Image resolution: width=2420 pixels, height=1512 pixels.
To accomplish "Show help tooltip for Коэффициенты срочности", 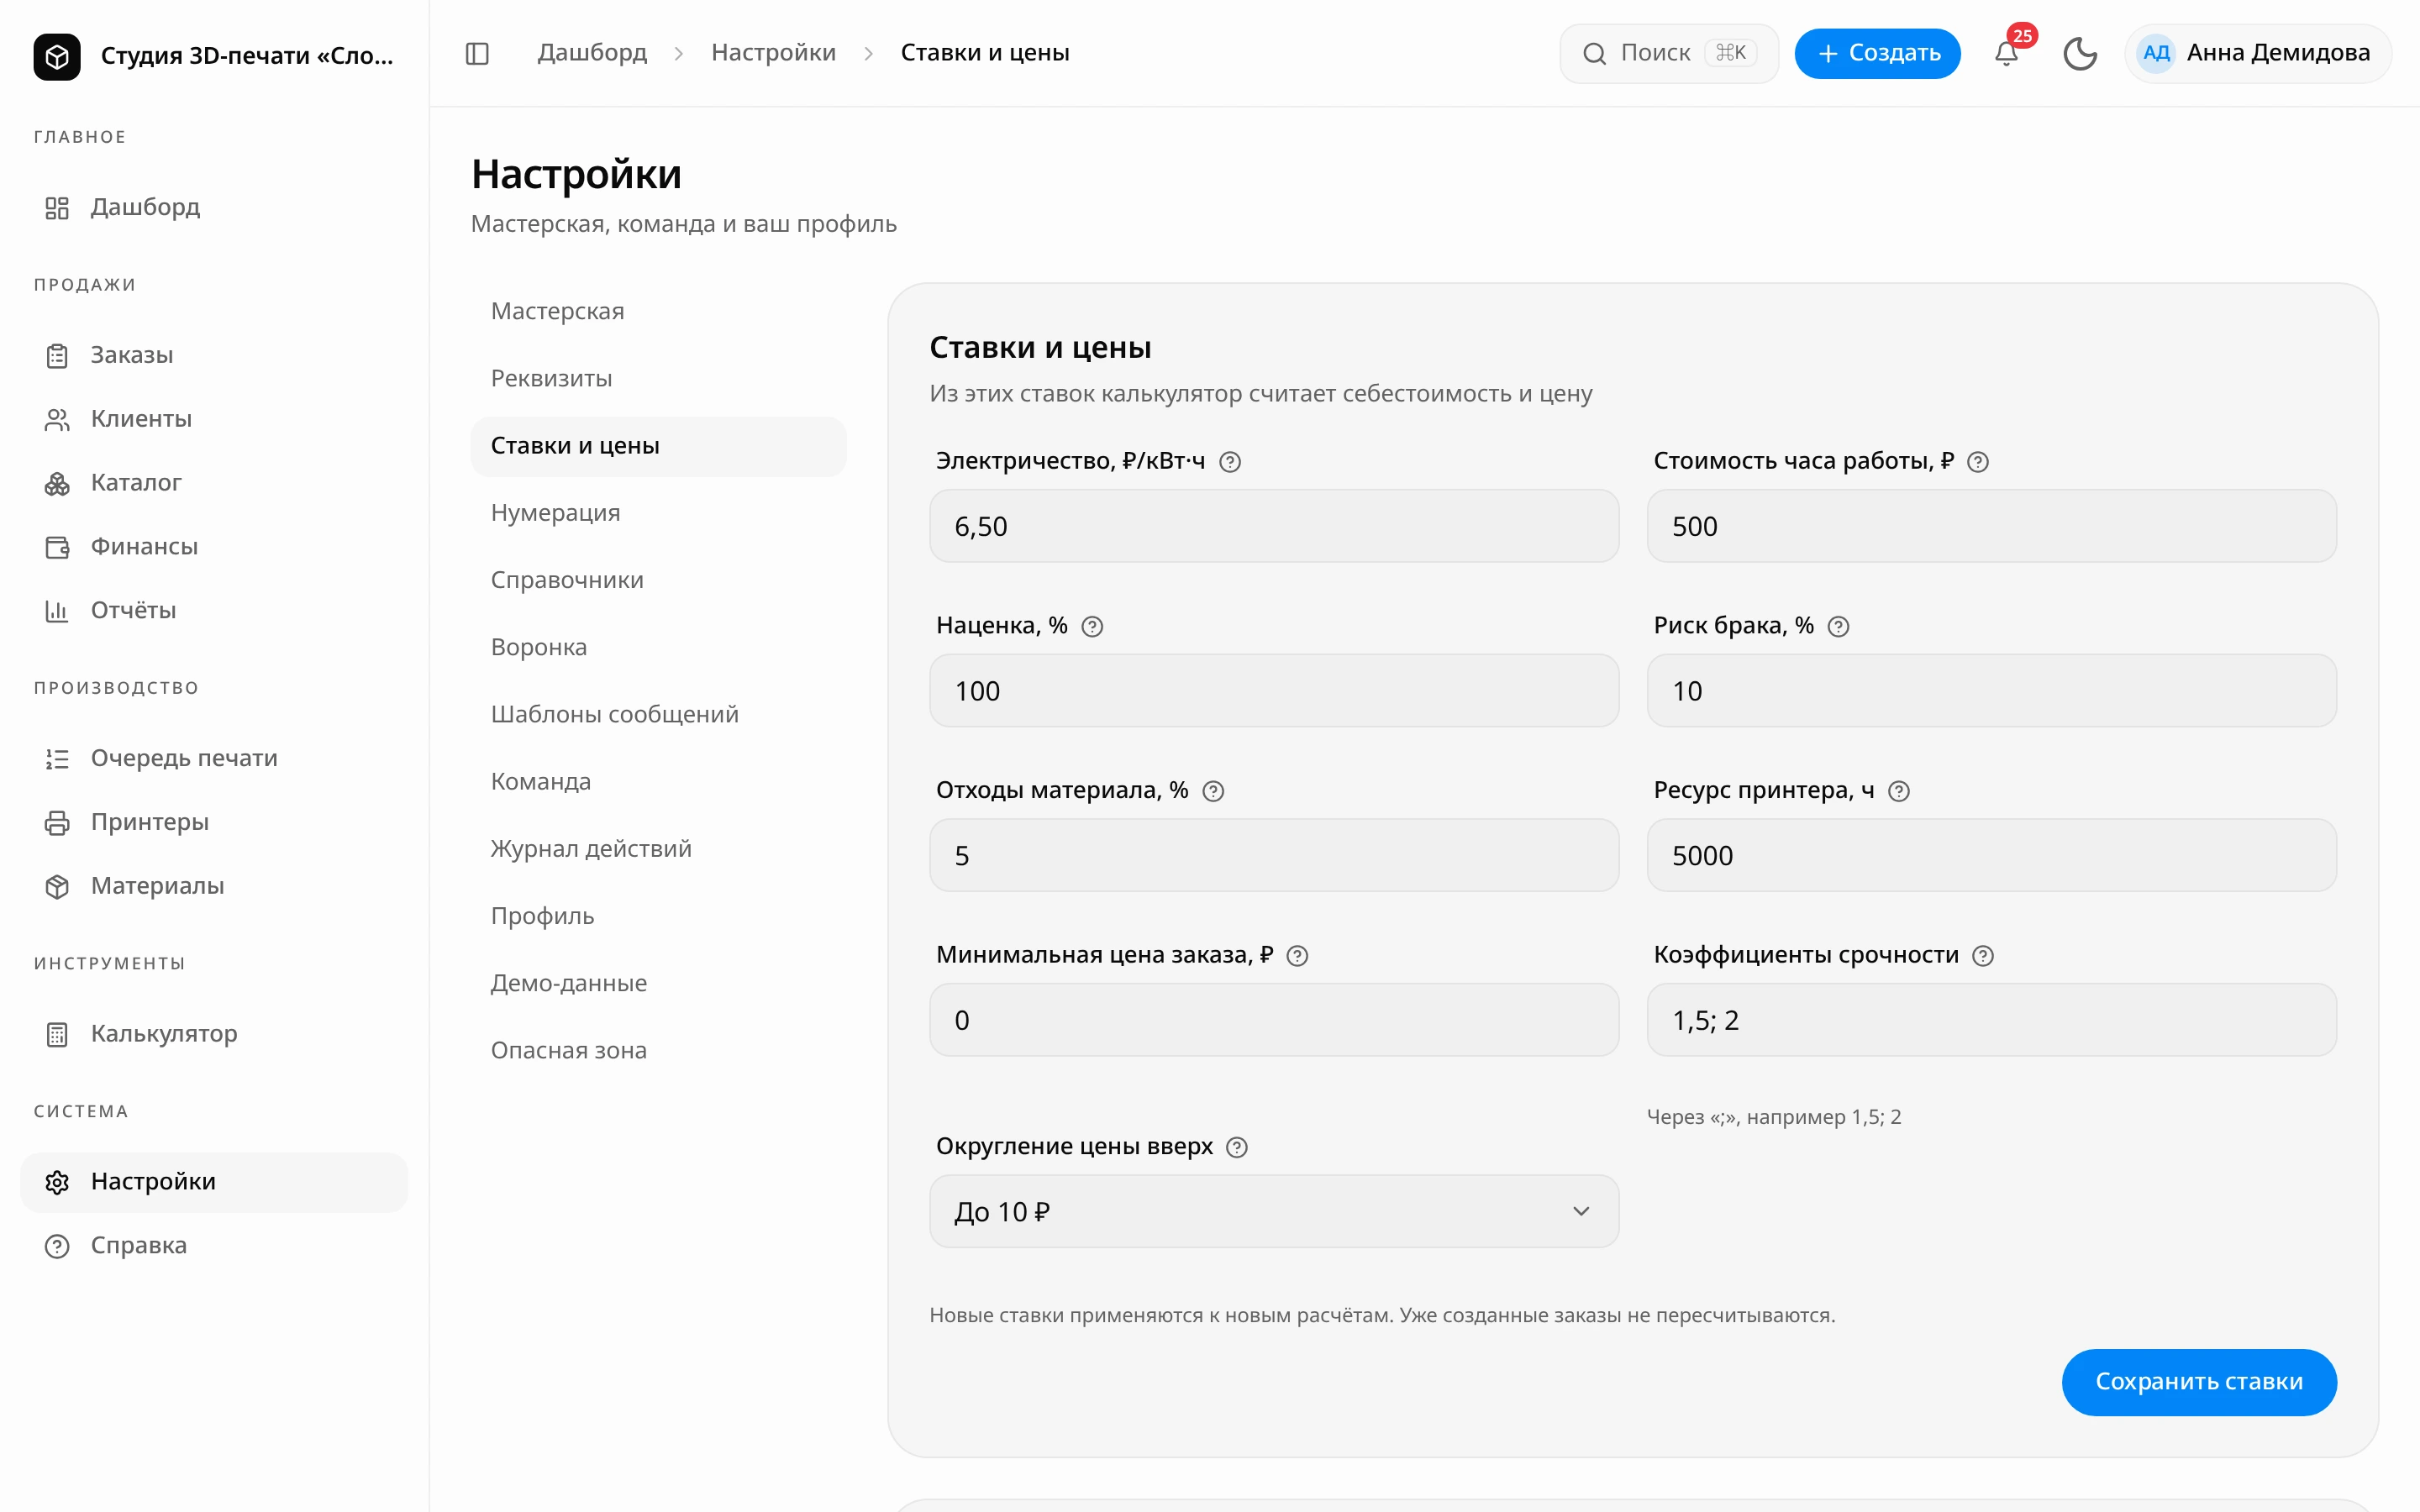I will pos(1983,956).
